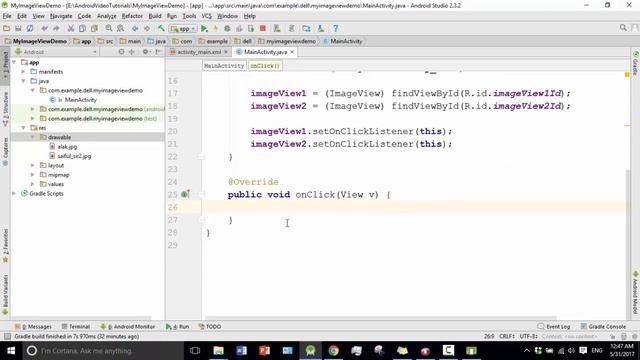Open the Event Log

pos(554,327)
